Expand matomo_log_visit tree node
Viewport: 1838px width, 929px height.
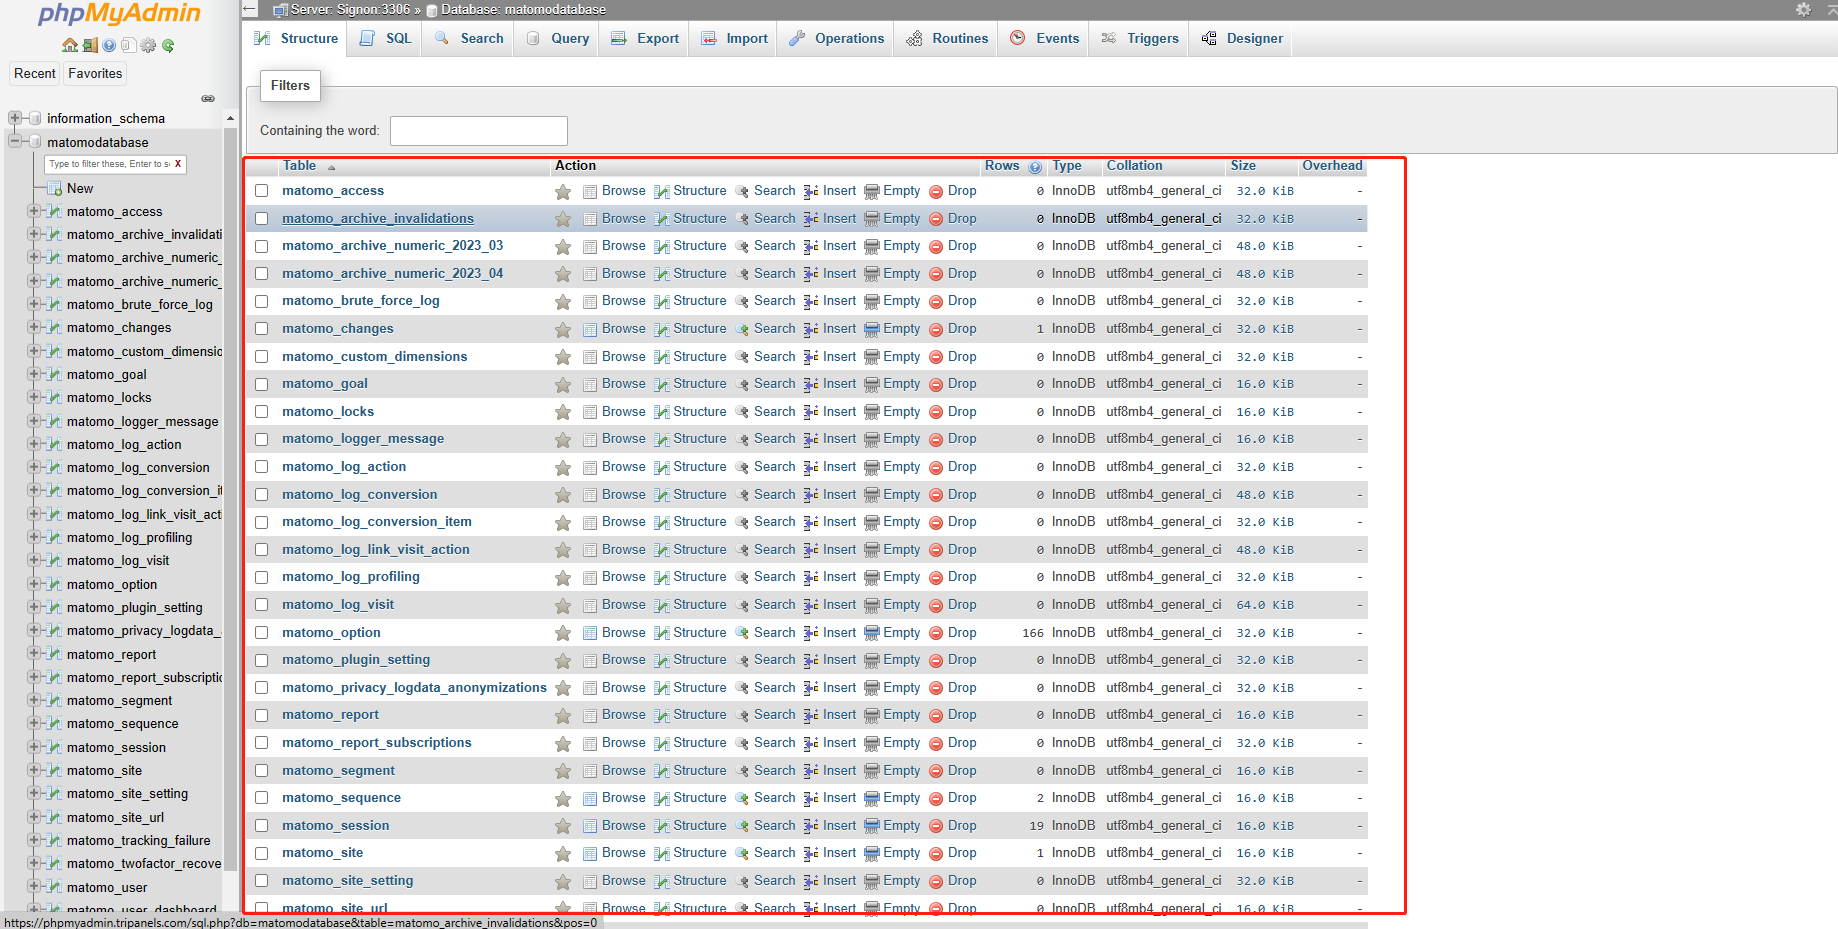click(34, 560)
